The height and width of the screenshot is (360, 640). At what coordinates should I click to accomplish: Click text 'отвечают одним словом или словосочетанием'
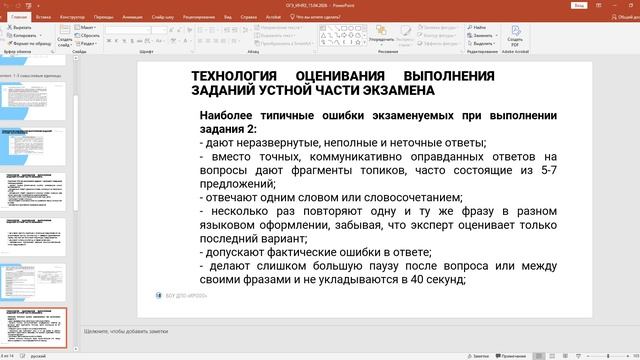[333, 198]
